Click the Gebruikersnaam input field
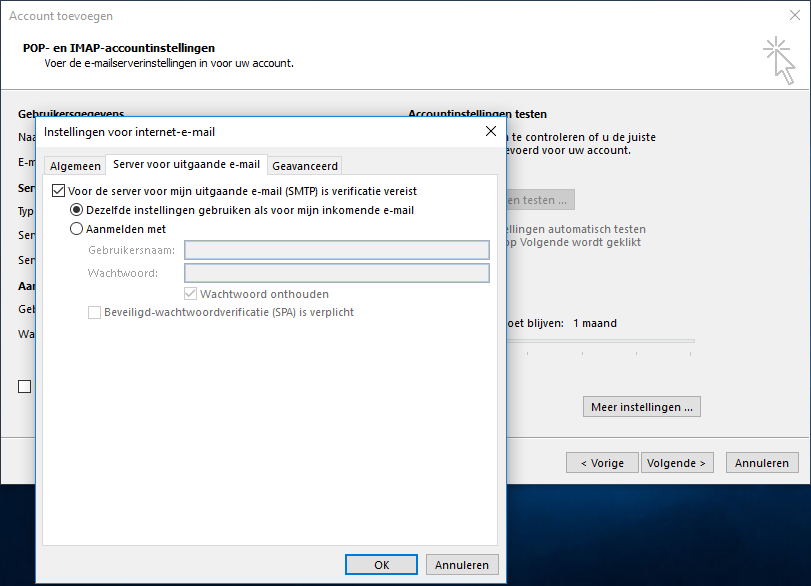 (x=337, y=250)
